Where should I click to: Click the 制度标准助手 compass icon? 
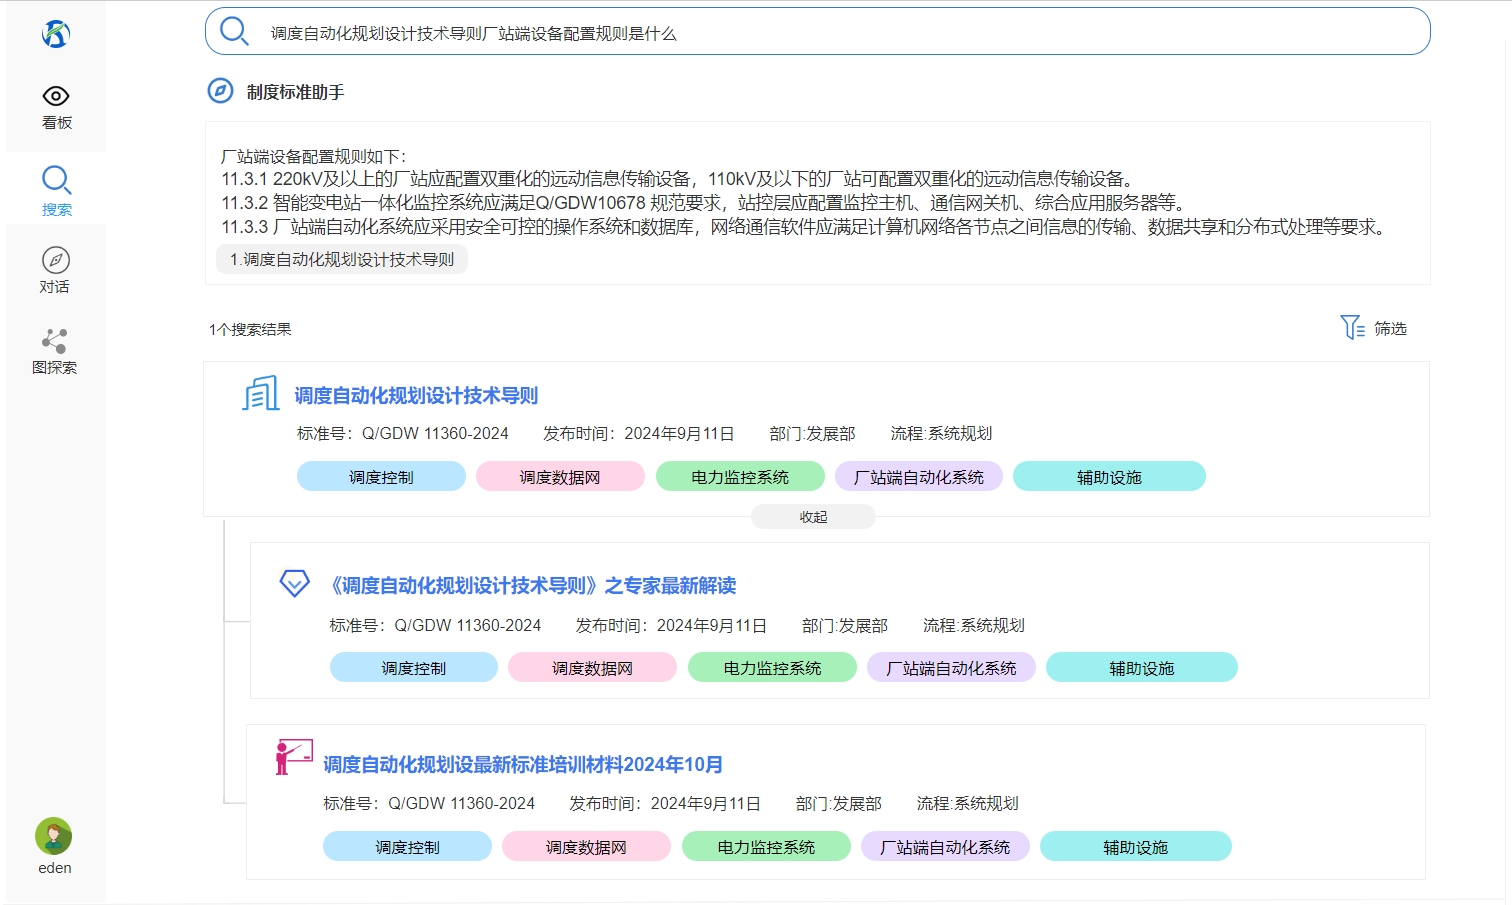(x=220, y=91)
